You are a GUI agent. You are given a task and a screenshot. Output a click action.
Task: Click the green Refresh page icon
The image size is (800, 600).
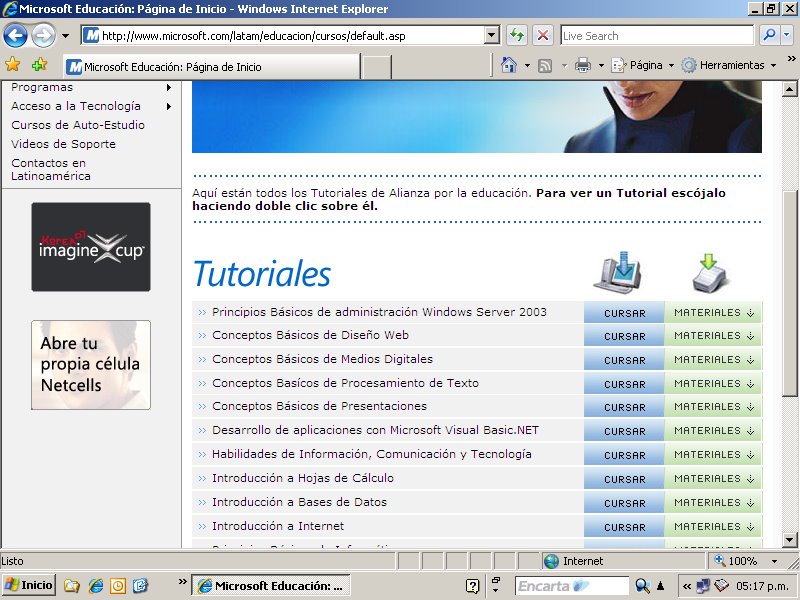click(x=517, y=36)
